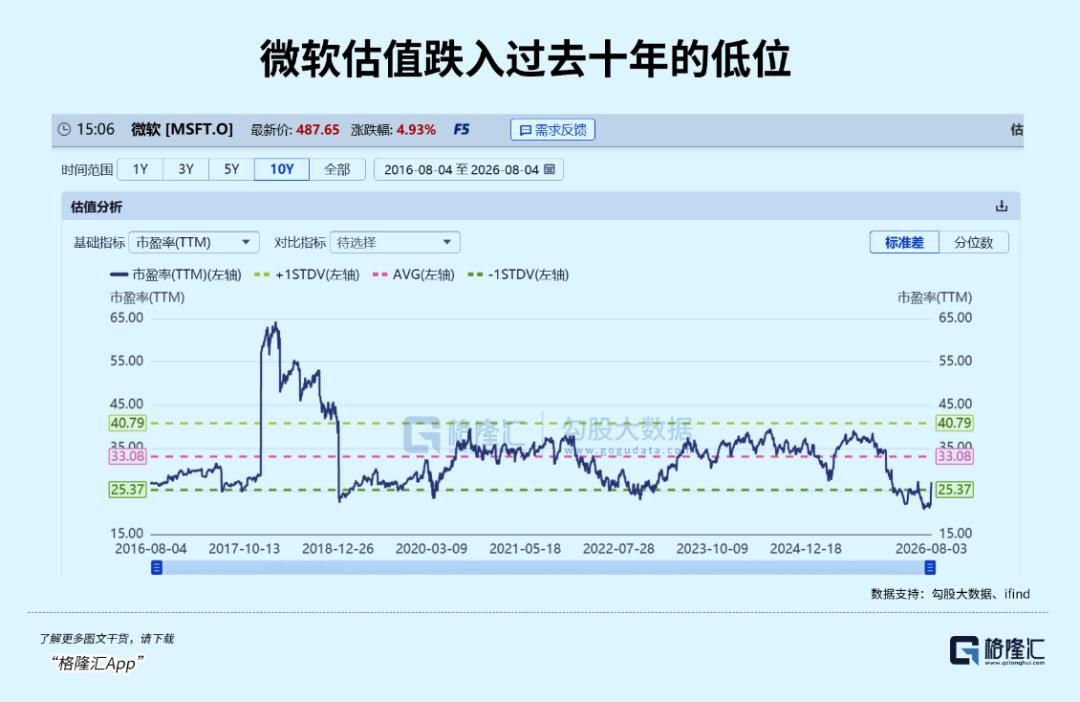Screen dimensions: 1080x702
Task: Click the F5 refresh shortcut icon
Action: coord(461,130)
